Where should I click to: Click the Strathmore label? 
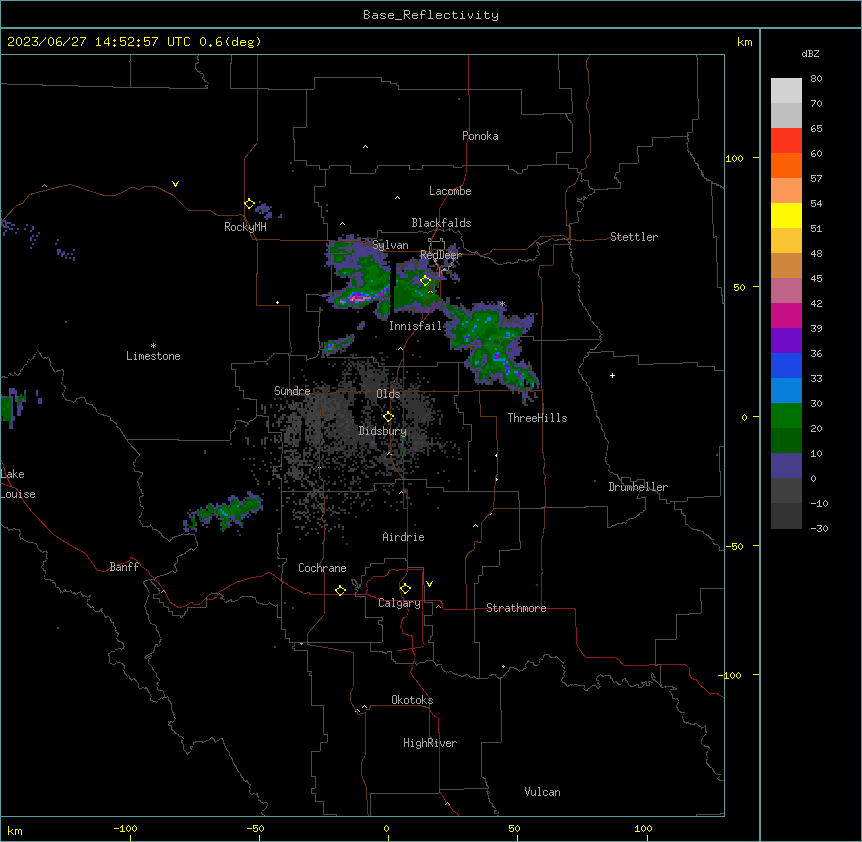pos(516,608)
